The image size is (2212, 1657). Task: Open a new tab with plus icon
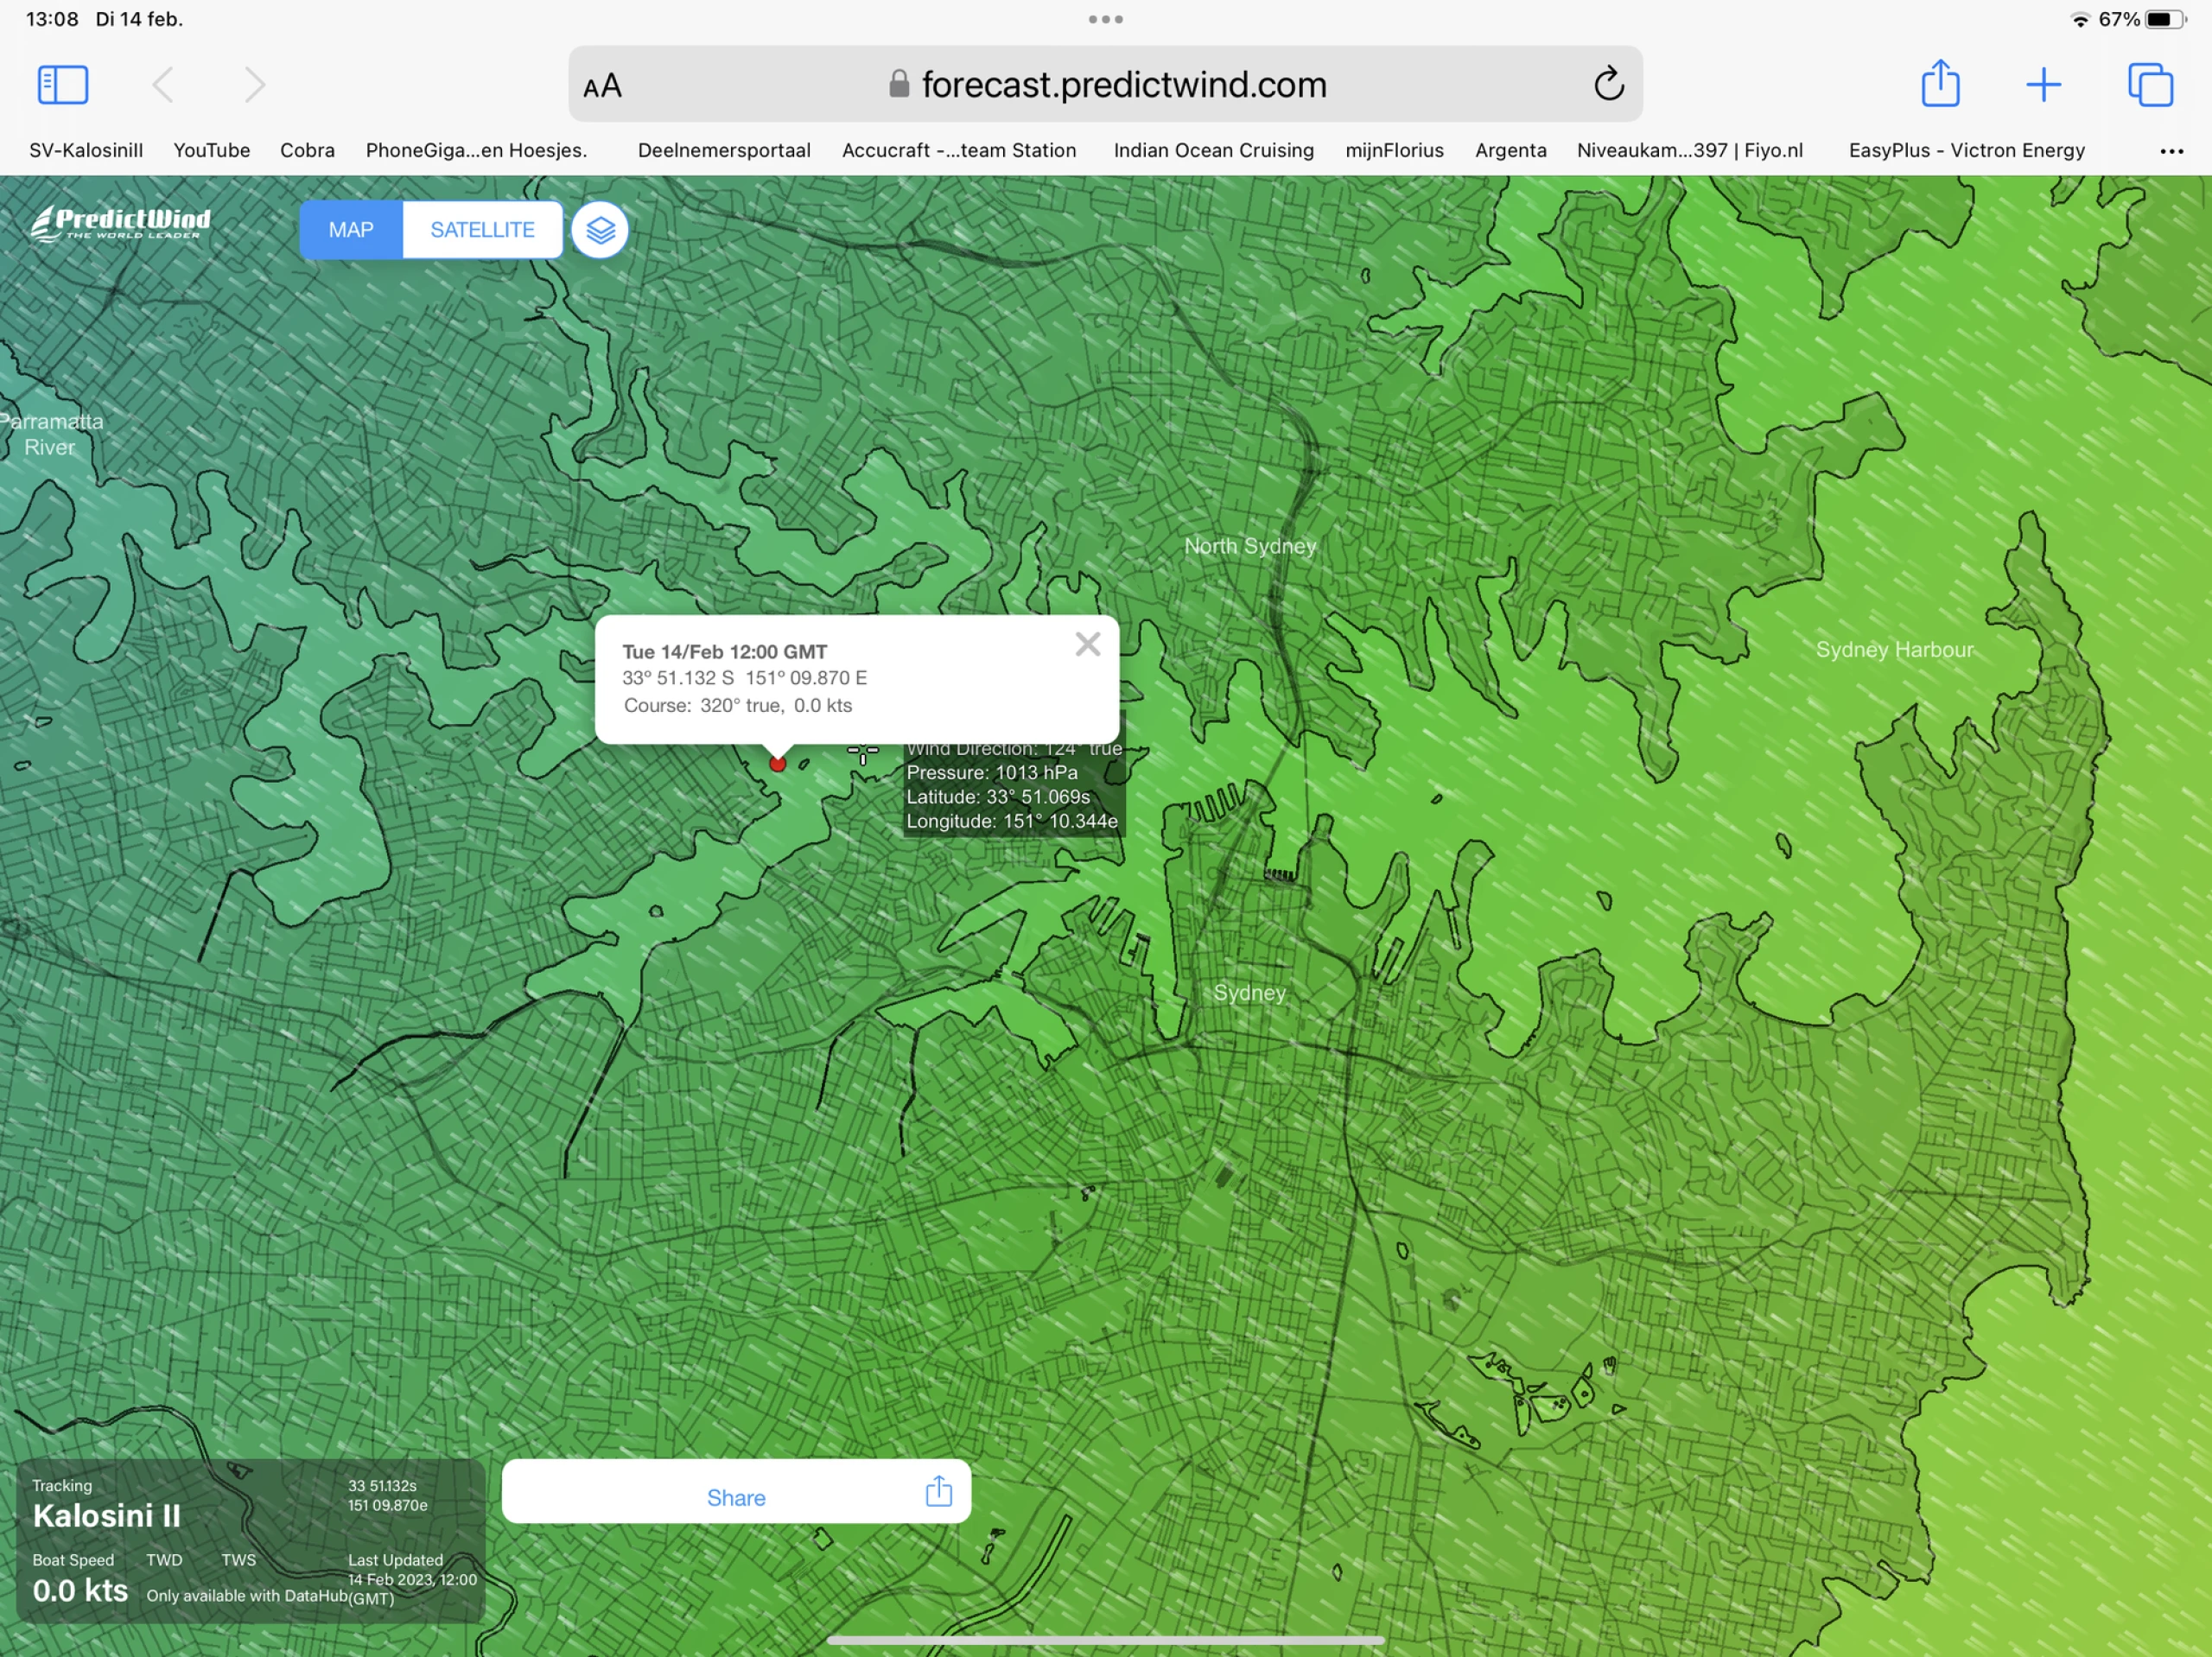tap(2043, 85)
